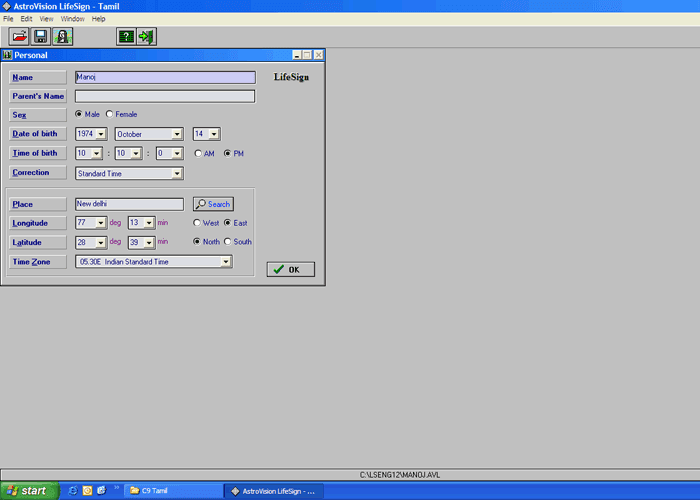Click the portrait toolbar icon
Image resolution: width=700 pixels, height=500 pixels.
pos(62,37)
